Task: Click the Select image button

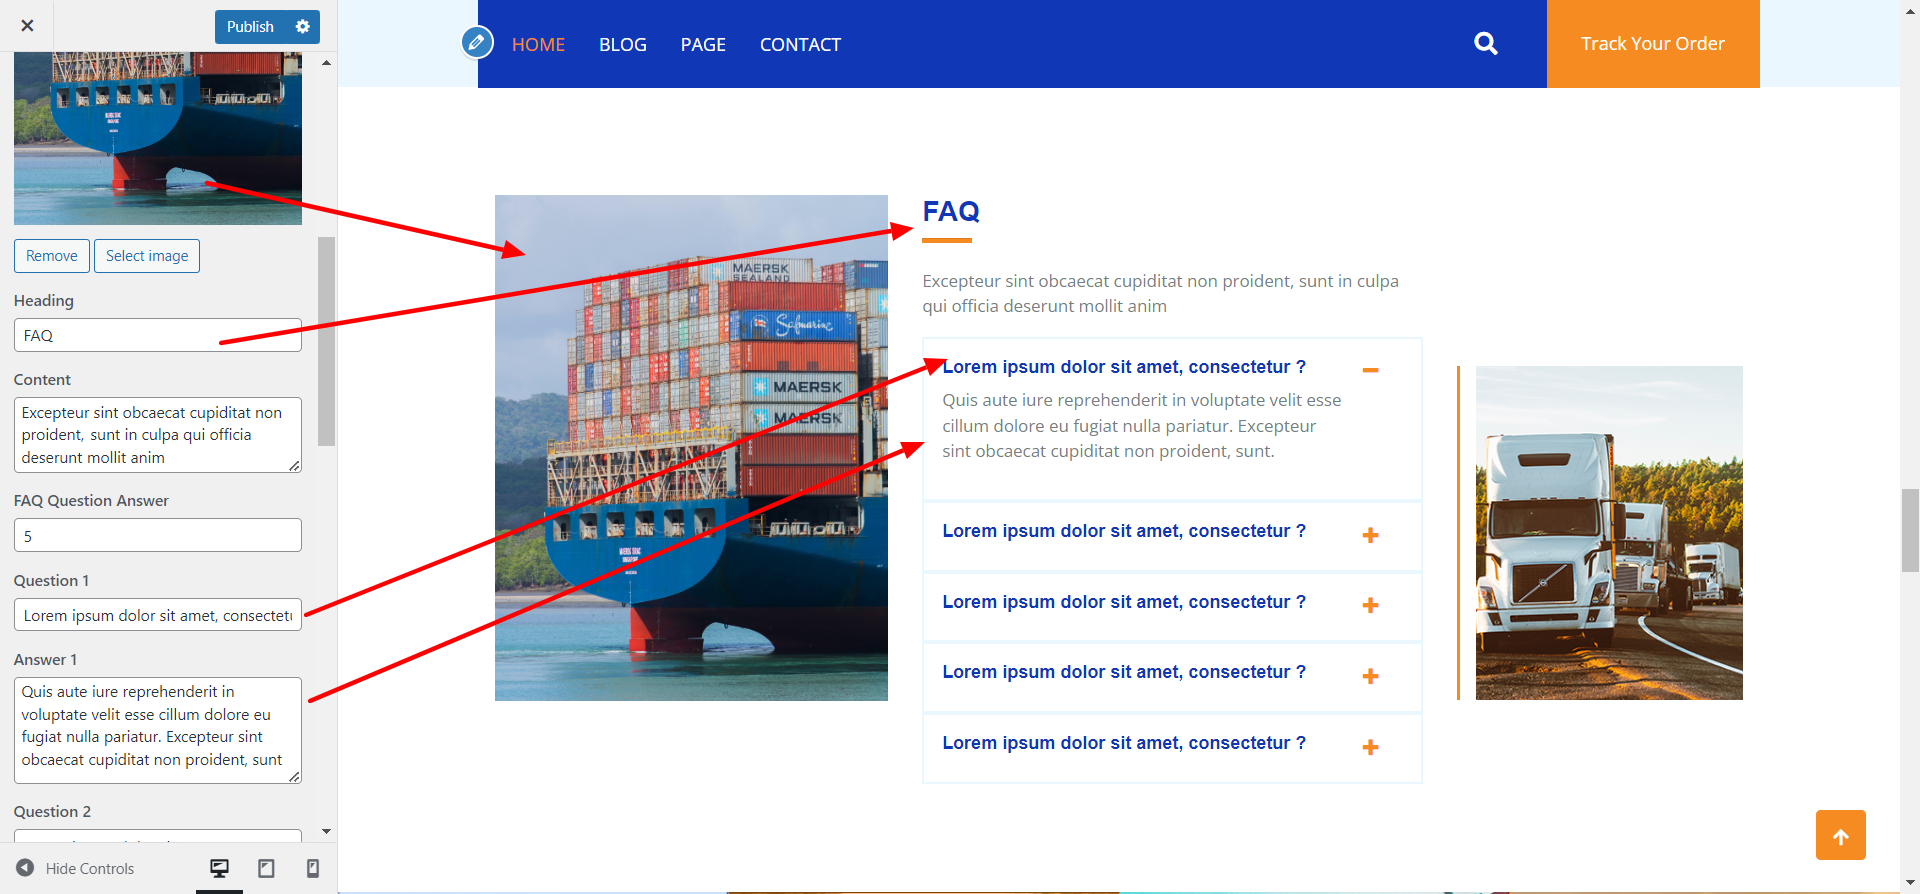Action: point(147,256)
